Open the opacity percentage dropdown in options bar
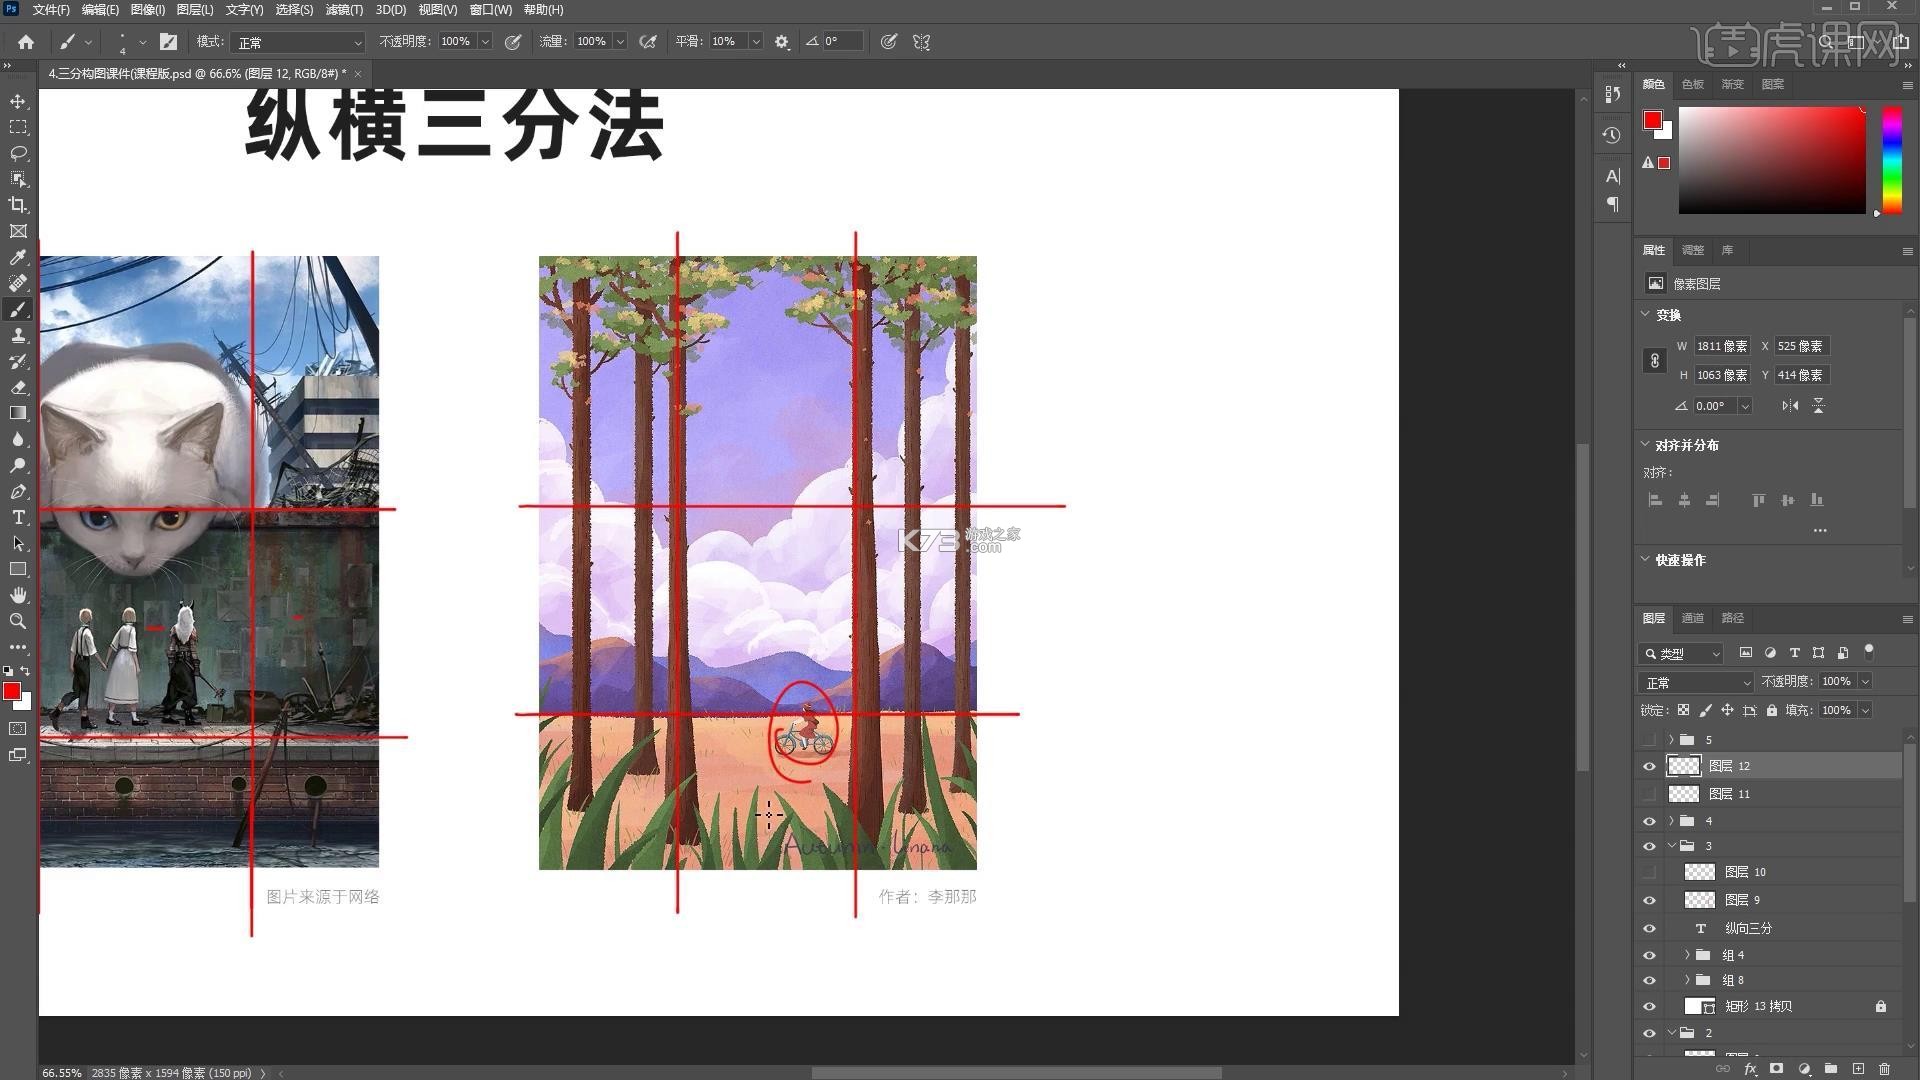 485,42
